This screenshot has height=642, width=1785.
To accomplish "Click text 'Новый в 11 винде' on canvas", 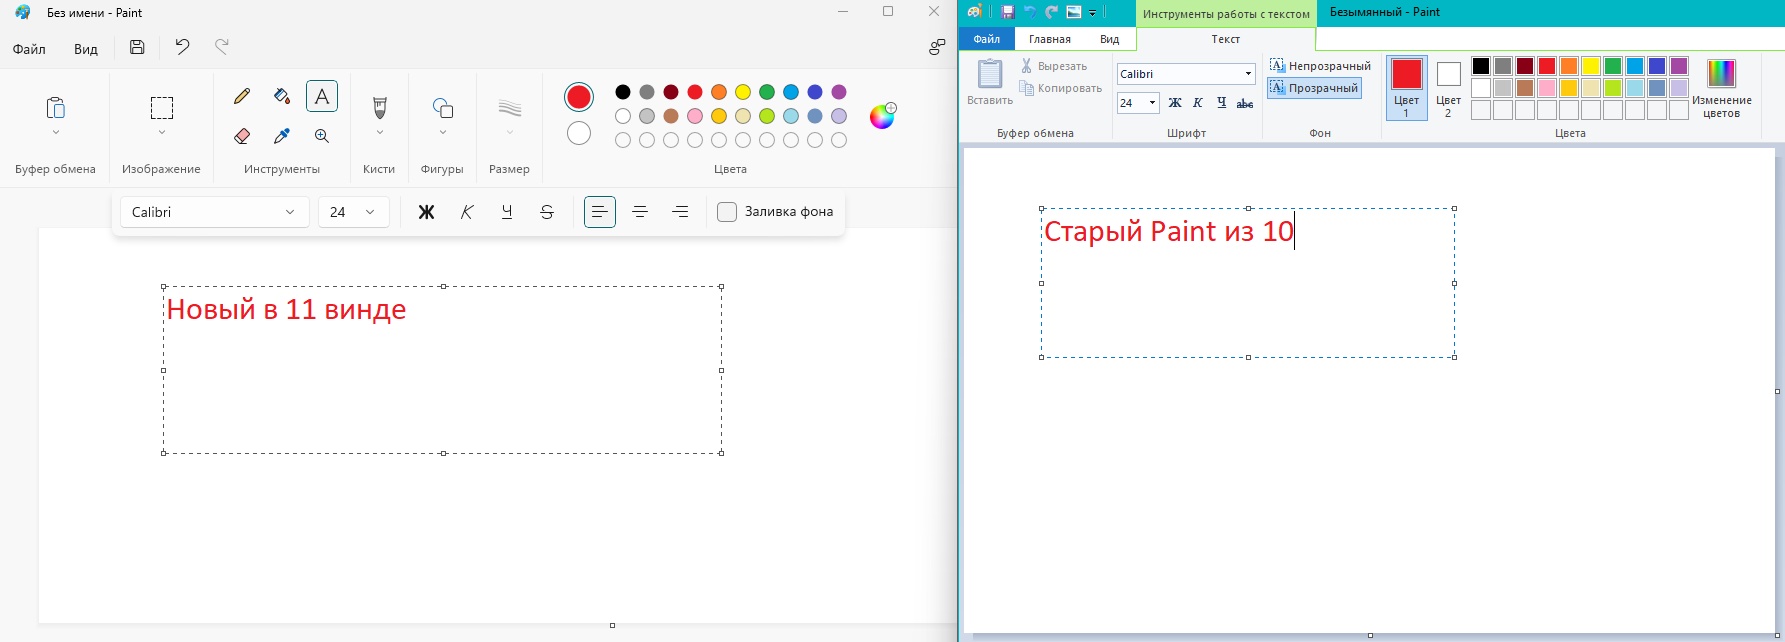I will (286, 309).
